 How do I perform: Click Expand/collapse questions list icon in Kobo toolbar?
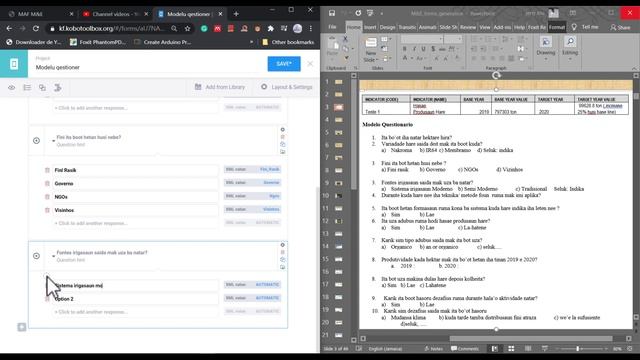(27, 87)
